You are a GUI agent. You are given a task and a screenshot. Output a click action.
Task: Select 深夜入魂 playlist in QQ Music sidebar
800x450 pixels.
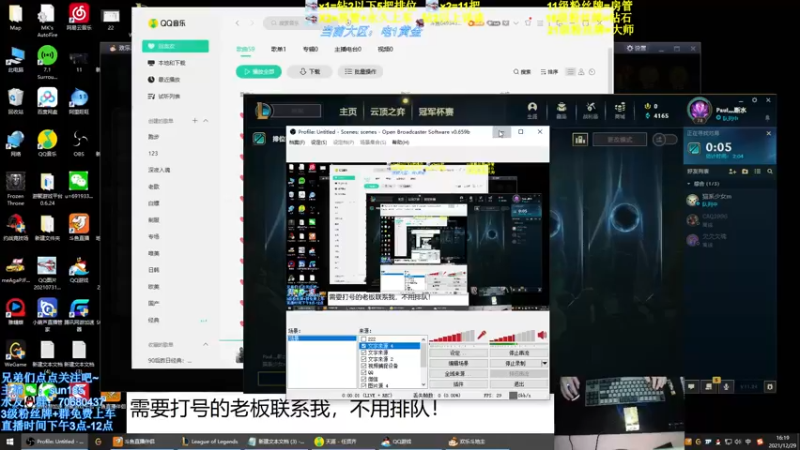coord(159,170)
